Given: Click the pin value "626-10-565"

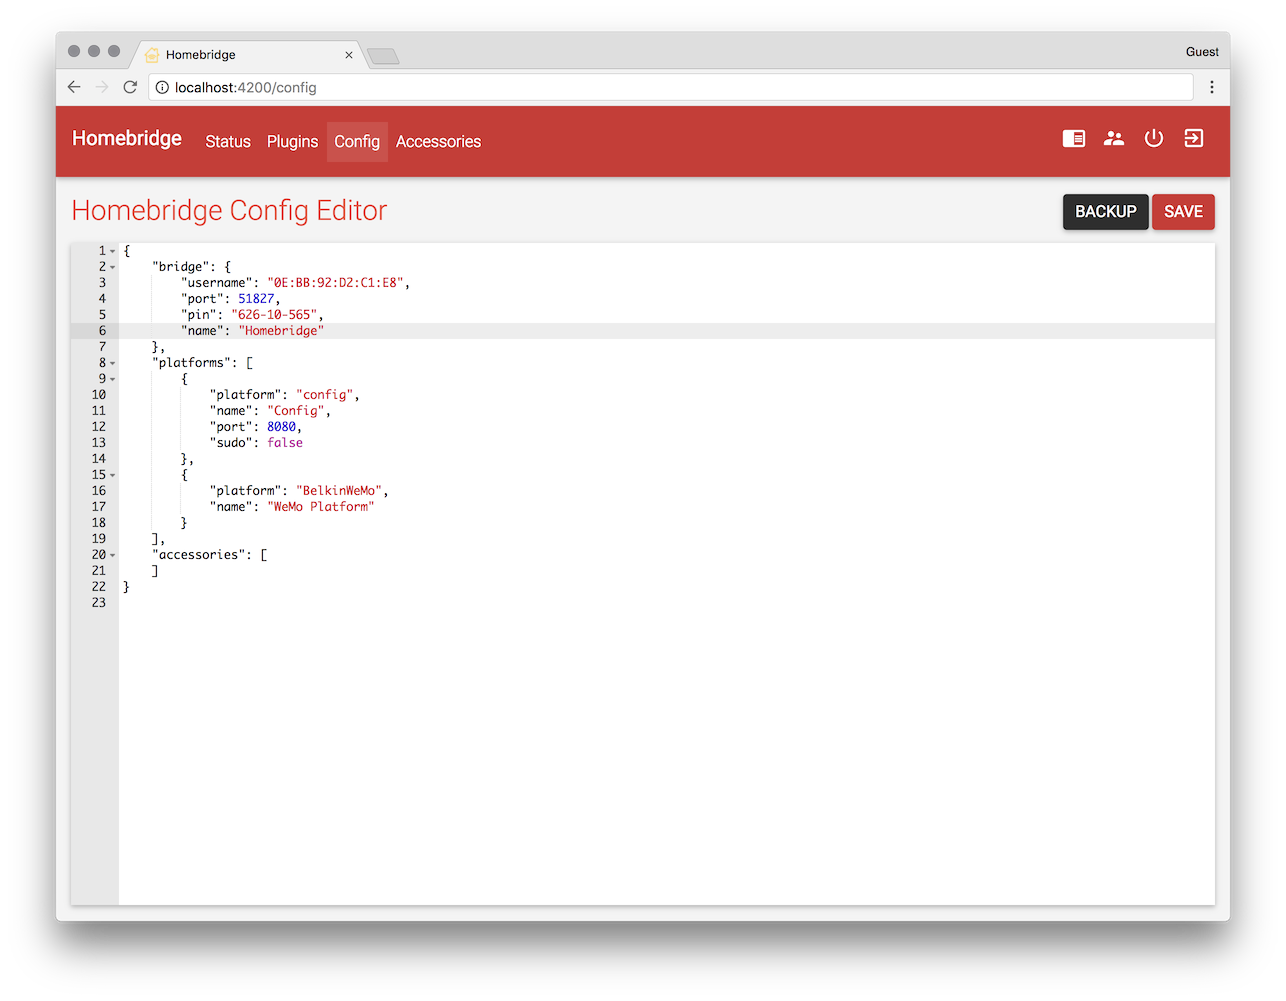Looking at the screenshot, I should (x=274, y=315).
